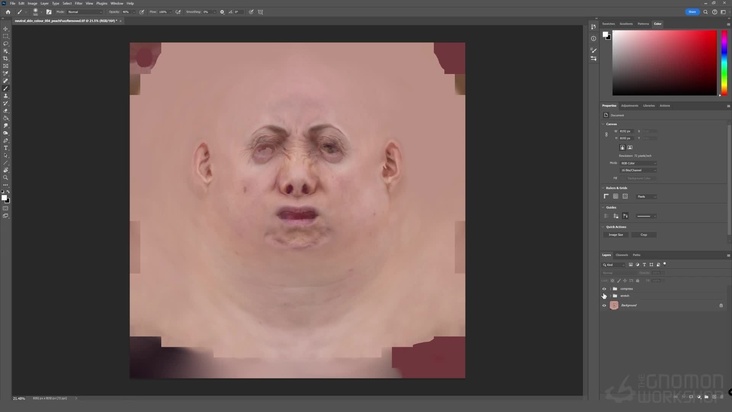Hide the Background layer
Image resolution: width=732 pixels, height=412 pixels.
pyautogui.click(x=604, y=306)
